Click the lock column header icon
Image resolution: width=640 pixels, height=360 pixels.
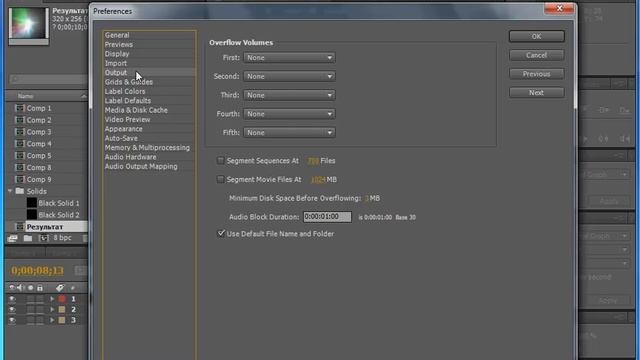pos(40,288)
